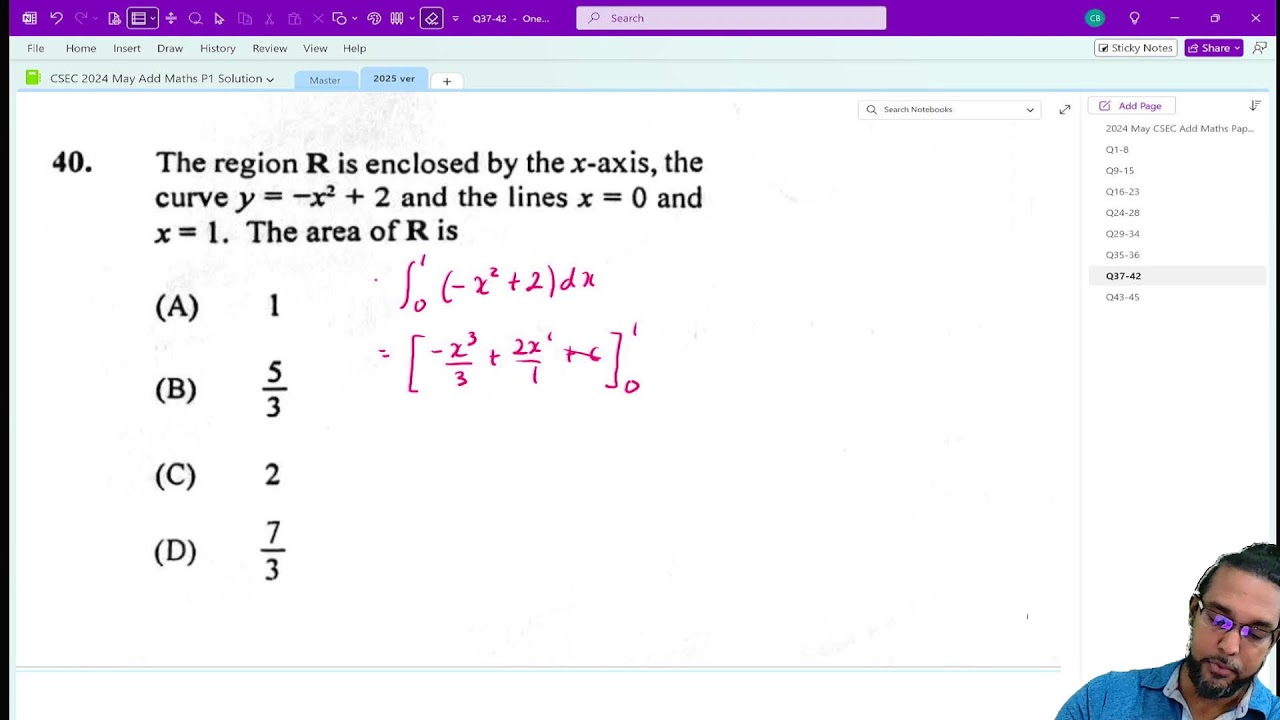1280x720 pixels.
Task: Expand page to full view icon
Action: pyautogui.click(x=1065, y=109)
